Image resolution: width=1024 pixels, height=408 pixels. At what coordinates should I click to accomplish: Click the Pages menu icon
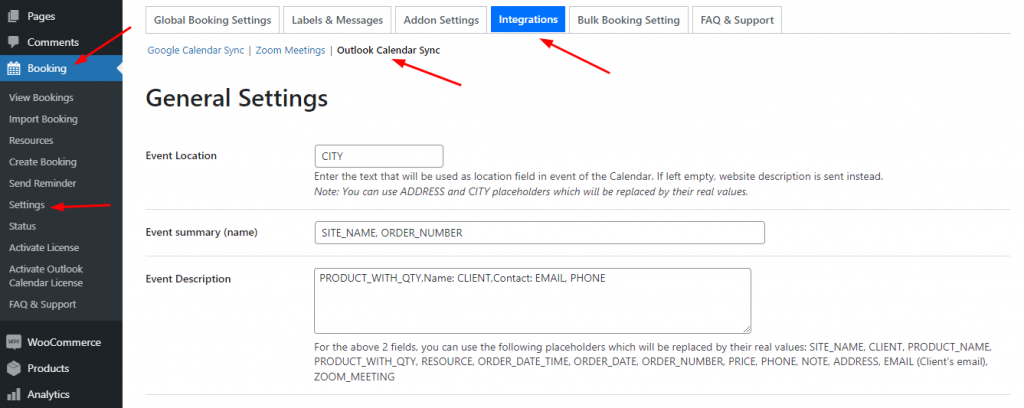pos(13,16)
